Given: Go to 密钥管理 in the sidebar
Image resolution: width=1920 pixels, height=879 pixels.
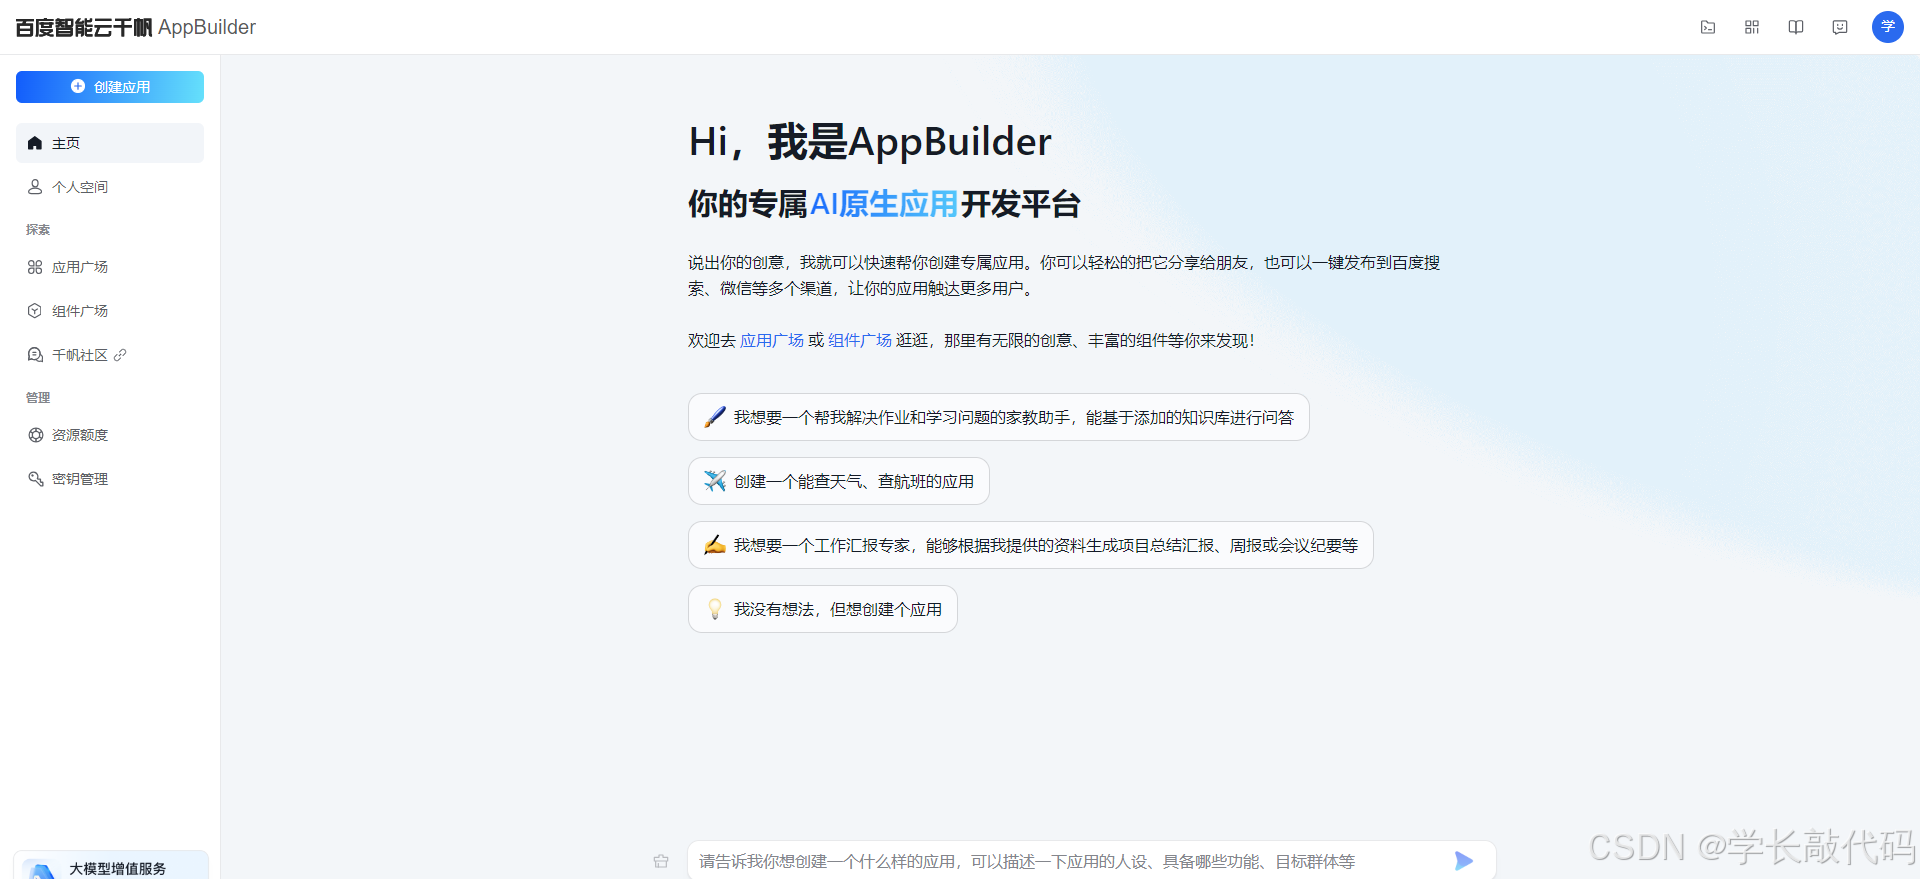Looking at the screenshot, I should pos(110,479).
